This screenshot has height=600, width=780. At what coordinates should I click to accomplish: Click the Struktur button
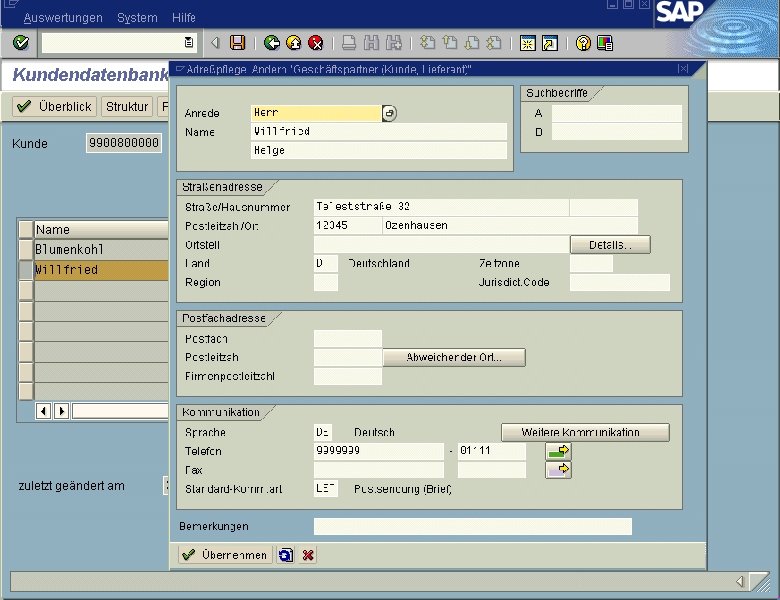point(127,106)
